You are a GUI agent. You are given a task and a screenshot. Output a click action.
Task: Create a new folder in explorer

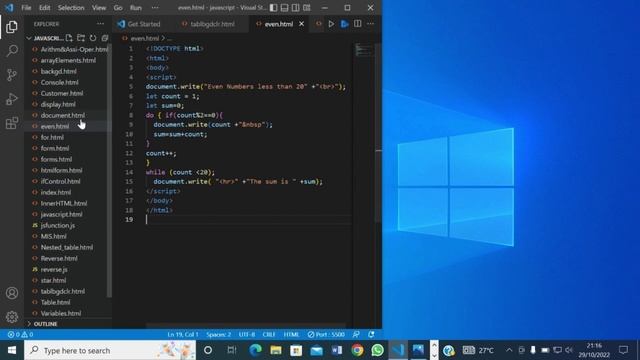tap(81, 38)
